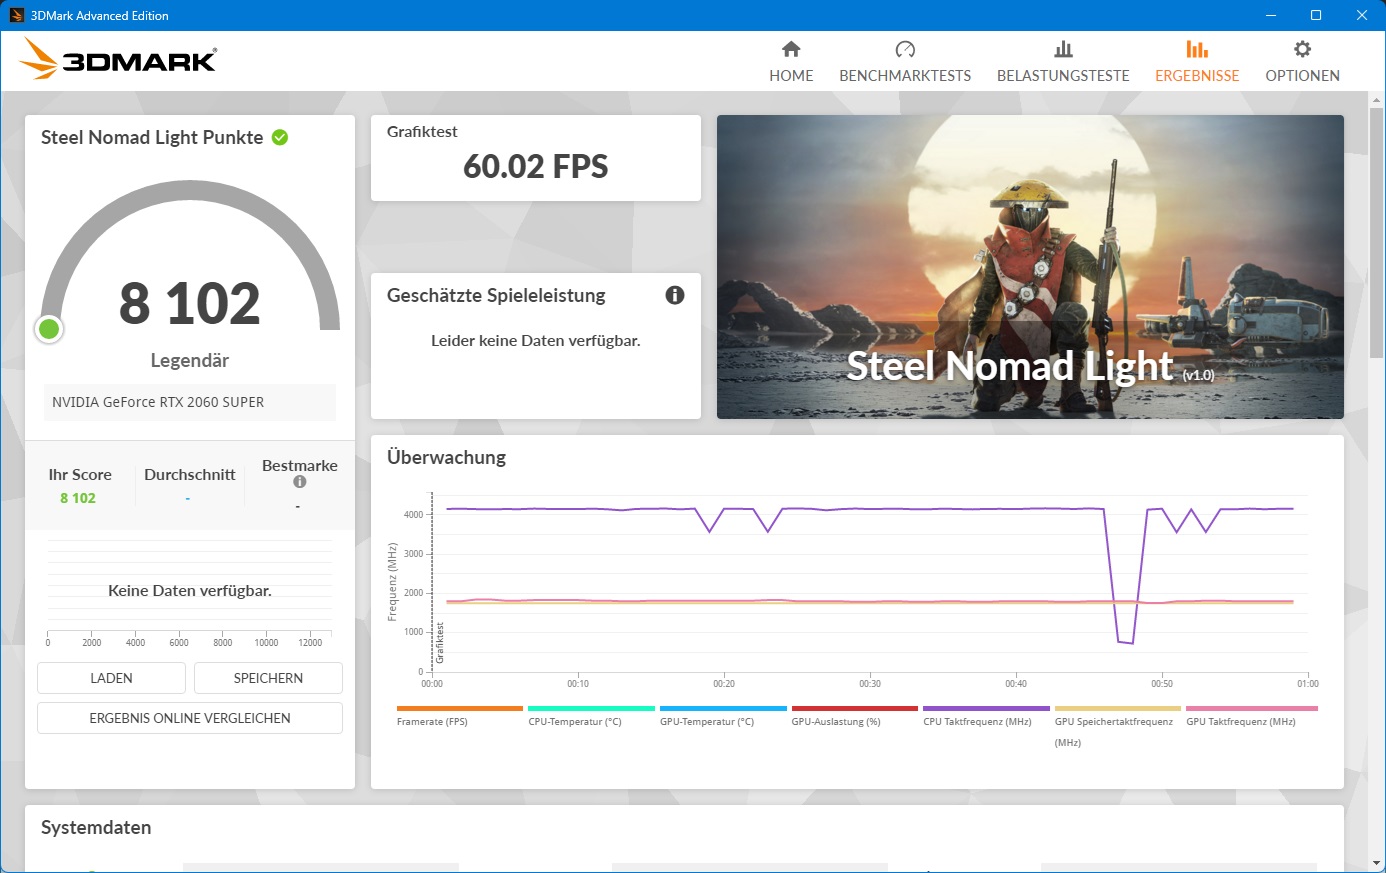Click the scrollbar down arrow
Screen dimensions: 1386x873
(1377, 863)
